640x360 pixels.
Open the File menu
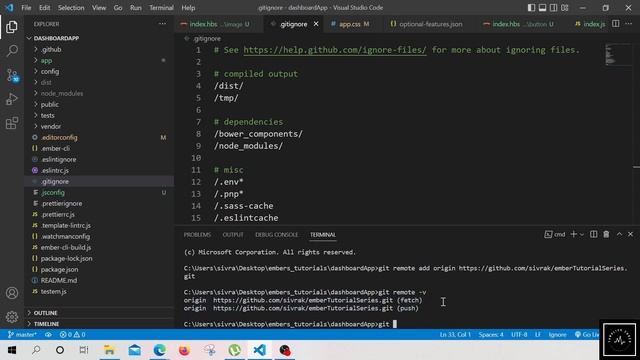pyautogui.click(x=26, y=8)
